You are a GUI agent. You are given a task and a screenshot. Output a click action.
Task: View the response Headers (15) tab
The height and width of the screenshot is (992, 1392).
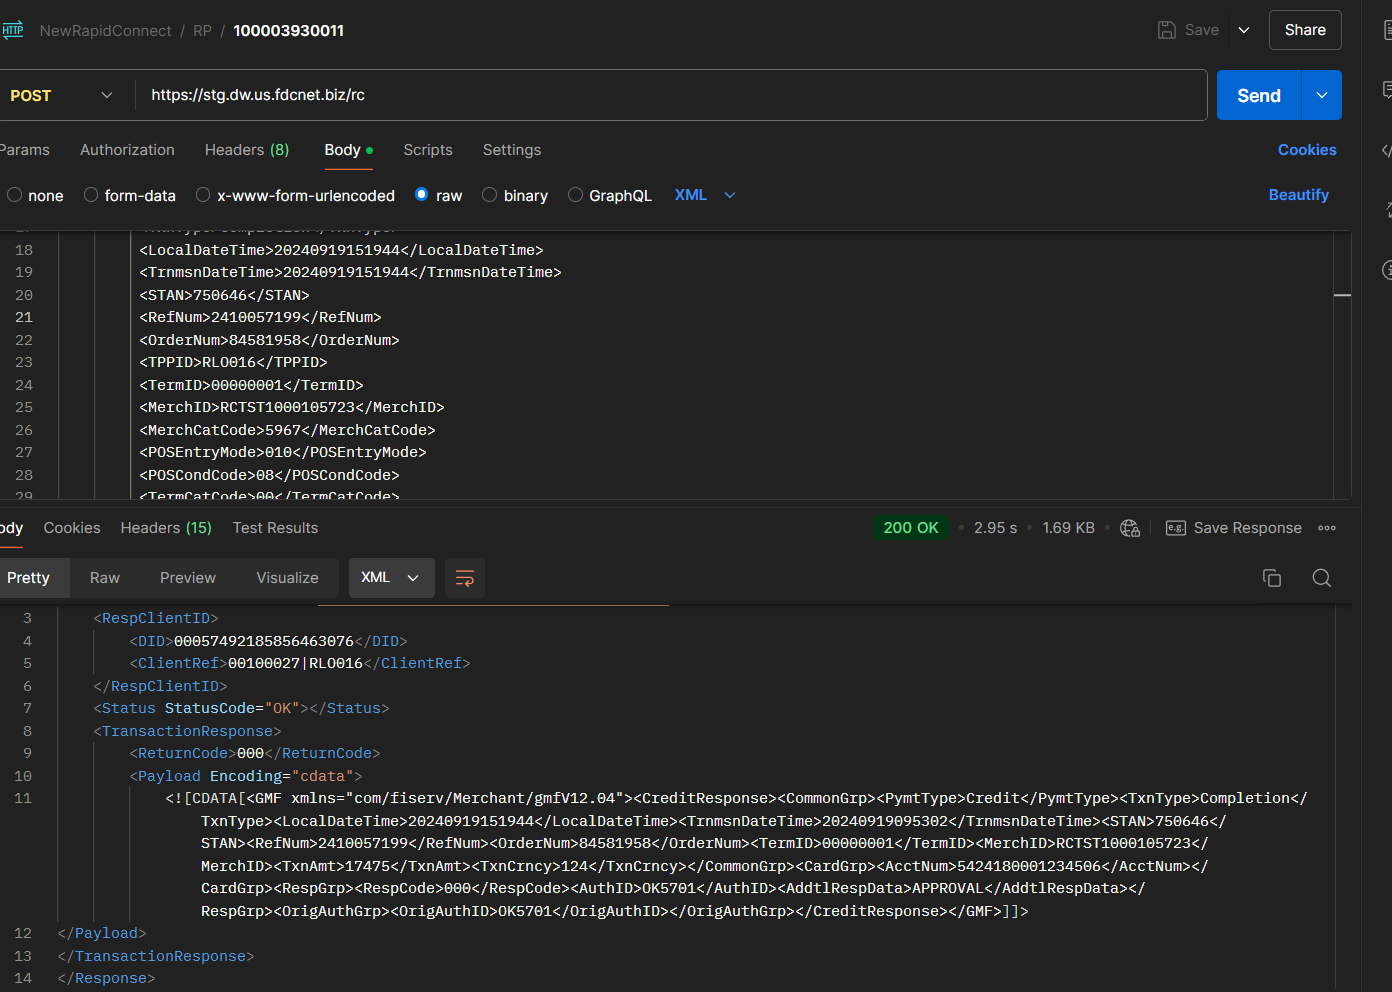coord(166,528)
